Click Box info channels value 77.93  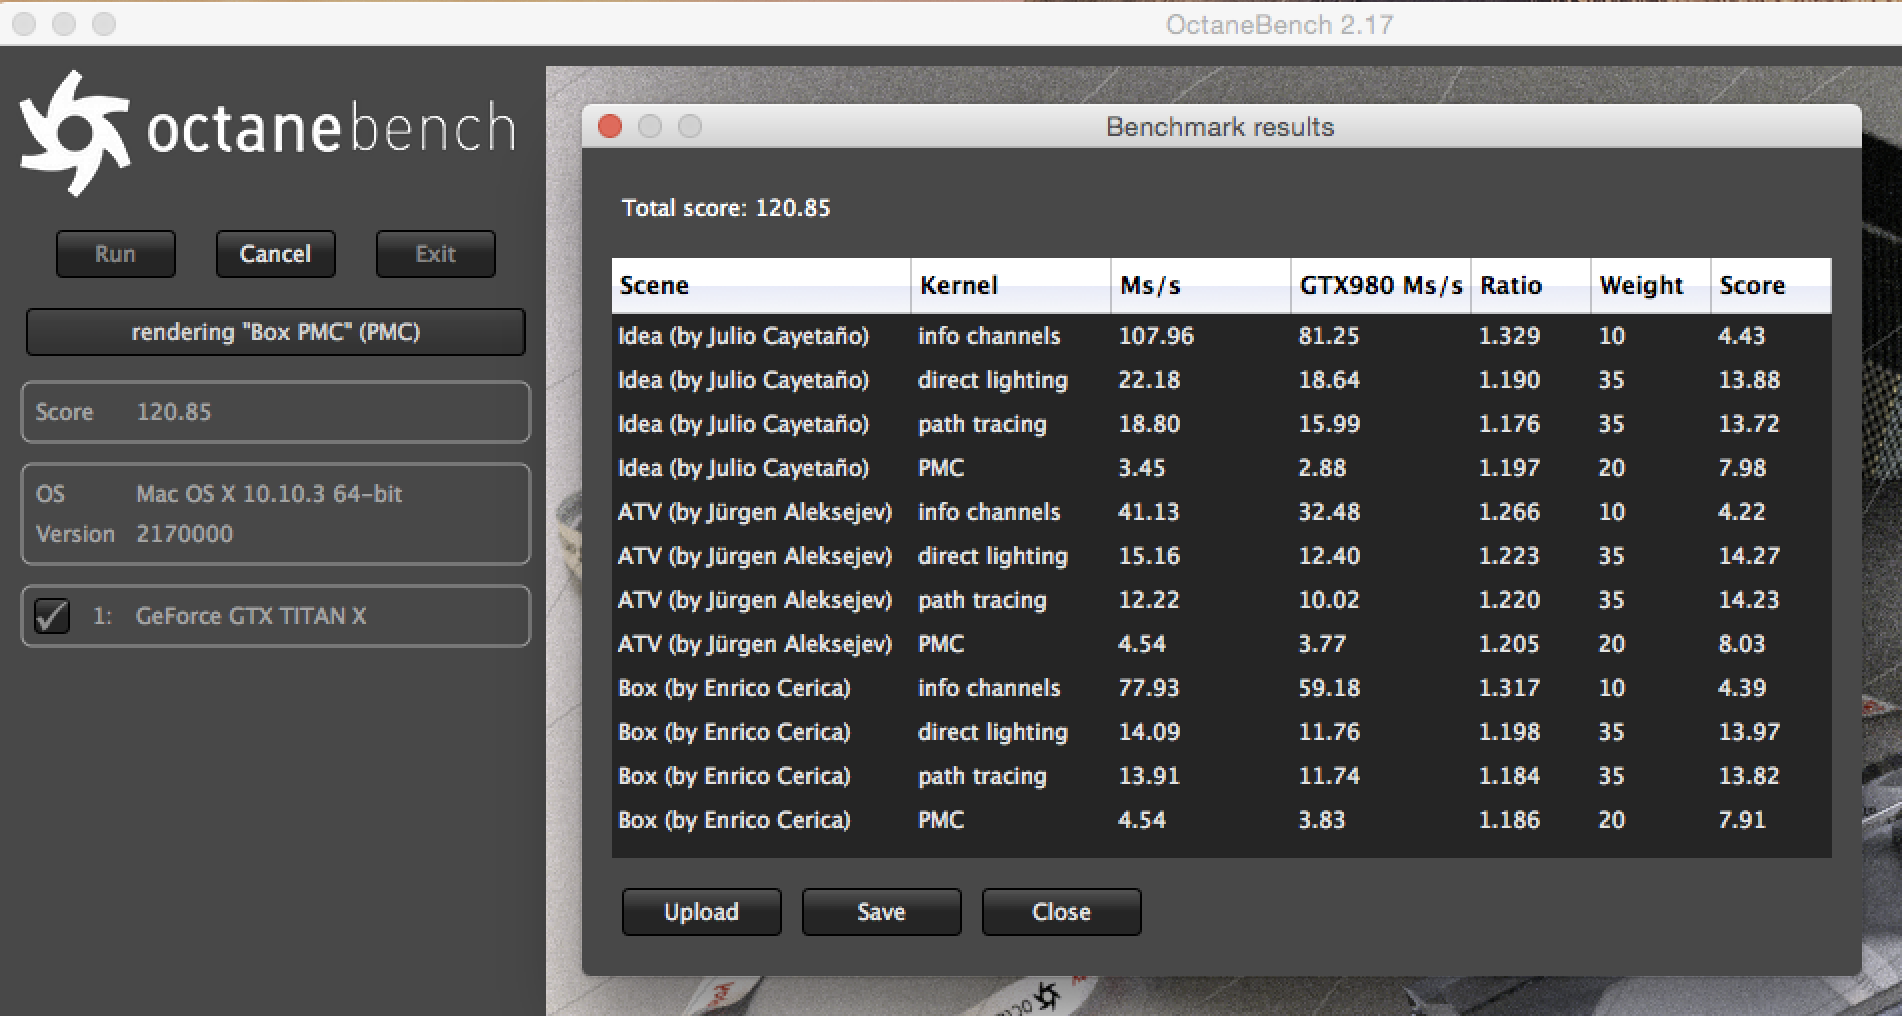tap(1149, 688)
